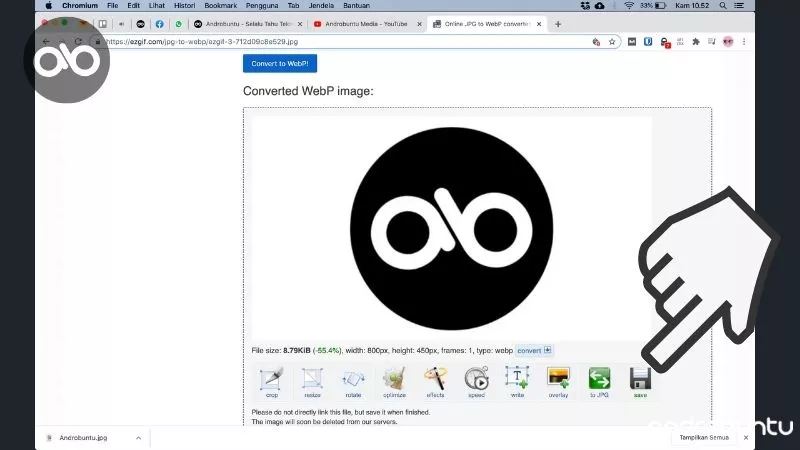Open Spotlight search in menu bar
Viewport: 800px width, 450px height.
(723, 6)
